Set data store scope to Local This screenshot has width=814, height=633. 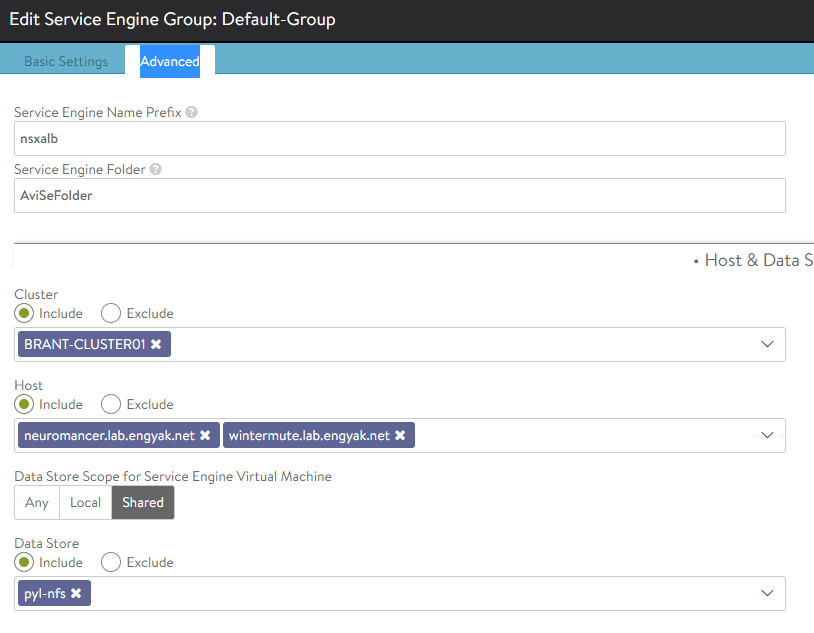point(86,503)
